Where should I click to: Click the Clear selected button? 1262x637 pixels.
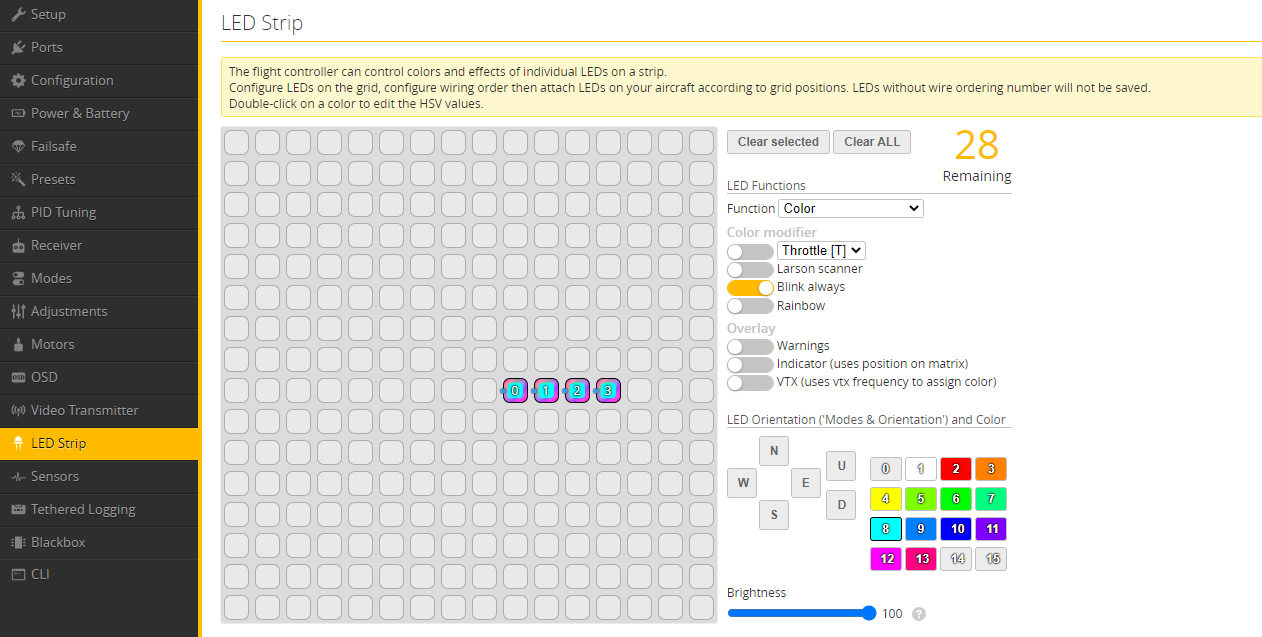778,142
